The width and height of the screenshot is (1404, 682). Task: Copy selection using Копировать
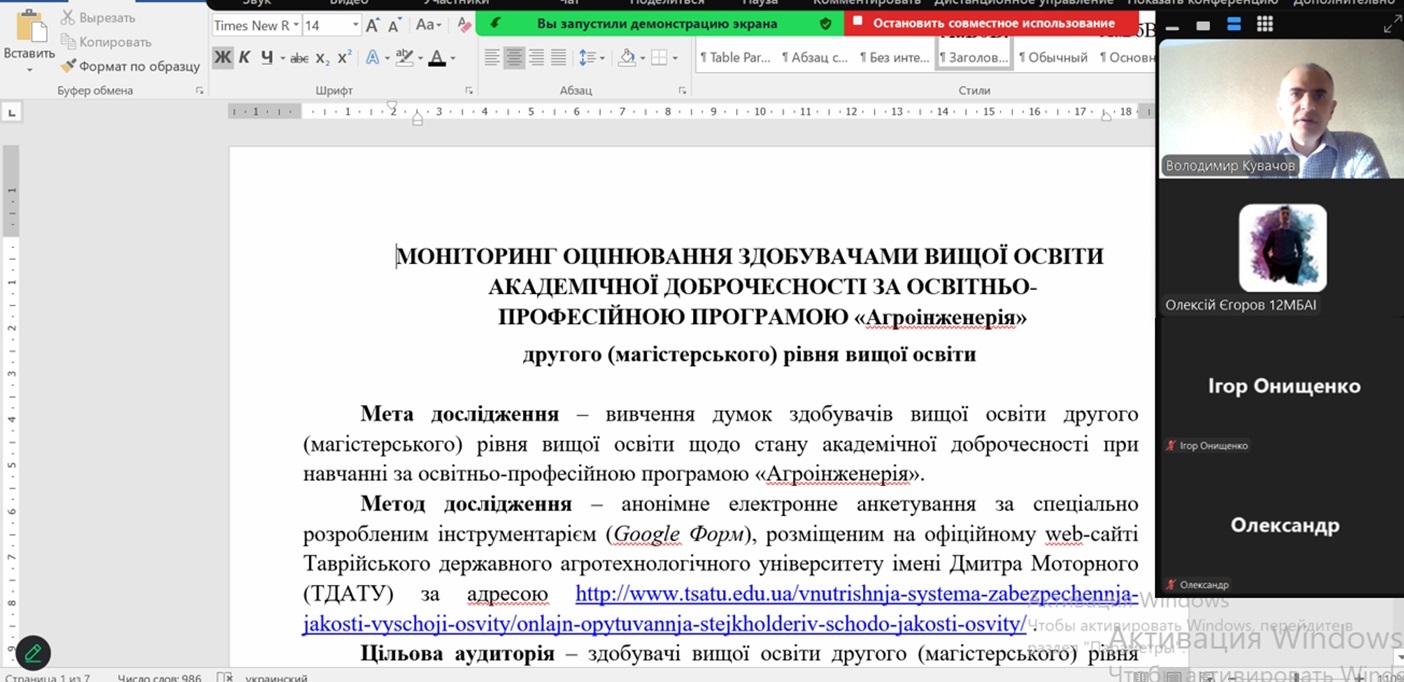tap(106, 42)
